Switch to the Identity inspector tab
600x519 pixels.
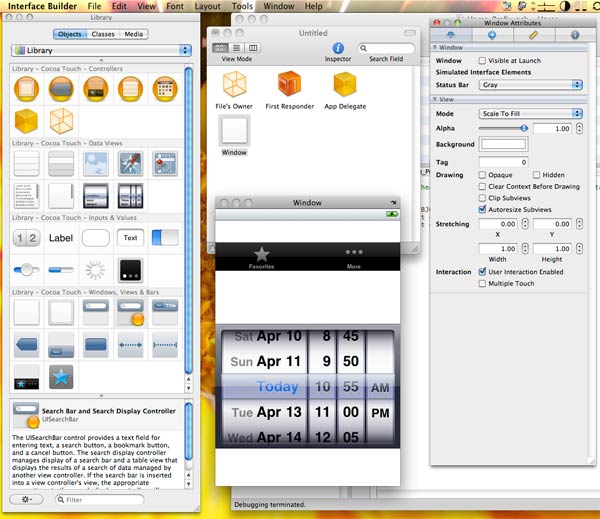pos(575,35)
